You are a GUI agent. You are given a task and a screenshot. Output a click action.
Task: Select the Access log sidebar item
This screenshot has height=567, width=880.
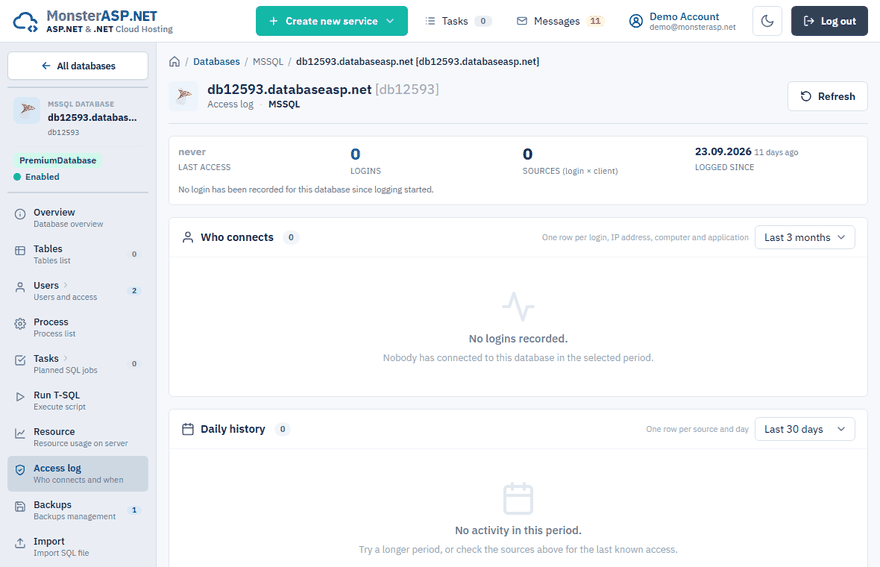coord(78,473)
